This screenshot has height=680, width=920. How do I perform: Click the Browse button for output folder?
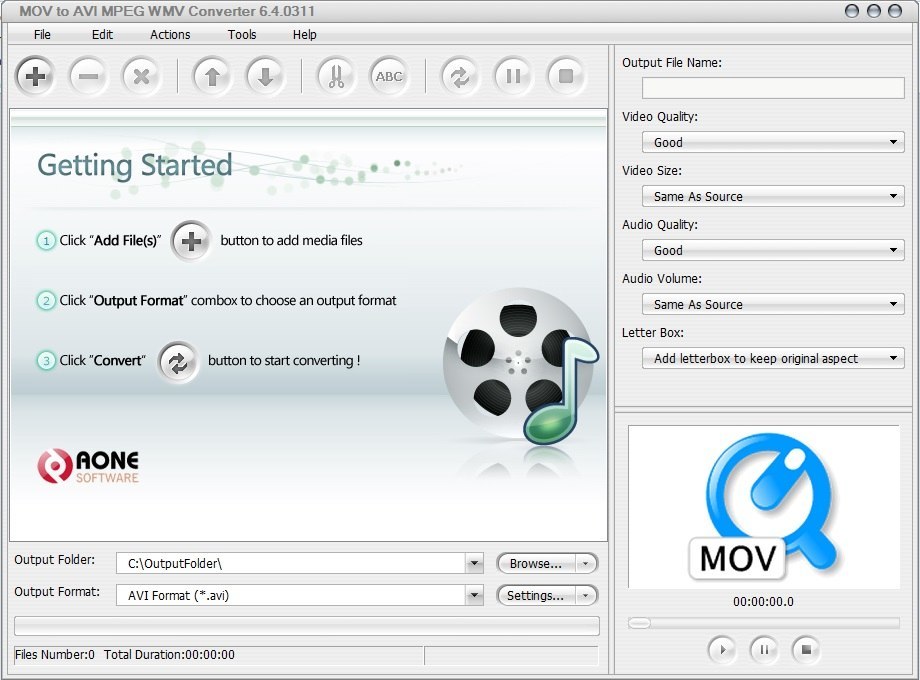(x=536, y=563)
